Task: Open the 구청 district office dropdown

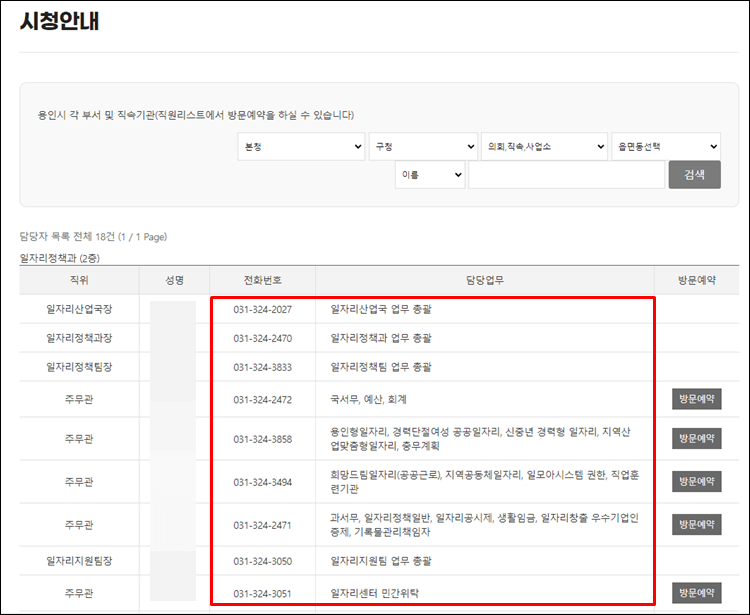Action: pos(423,146)
